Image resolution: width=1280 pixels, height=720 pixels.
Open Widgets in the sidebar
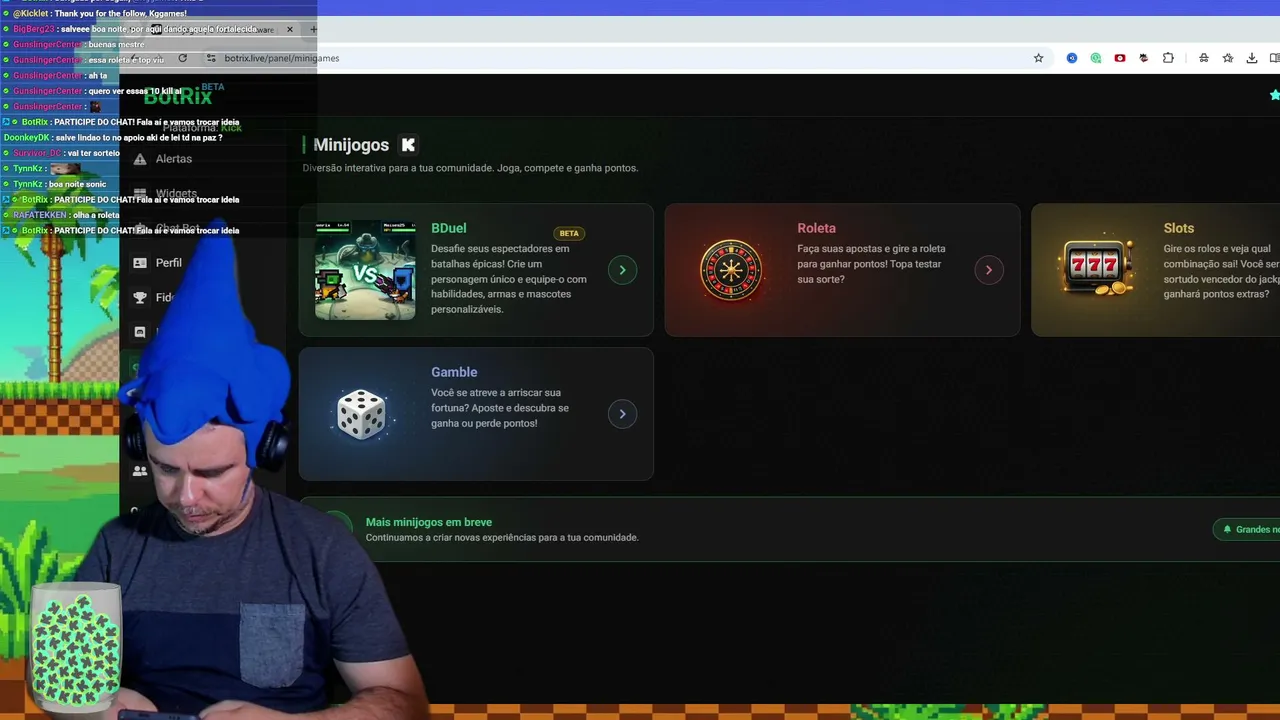[176, 194]
